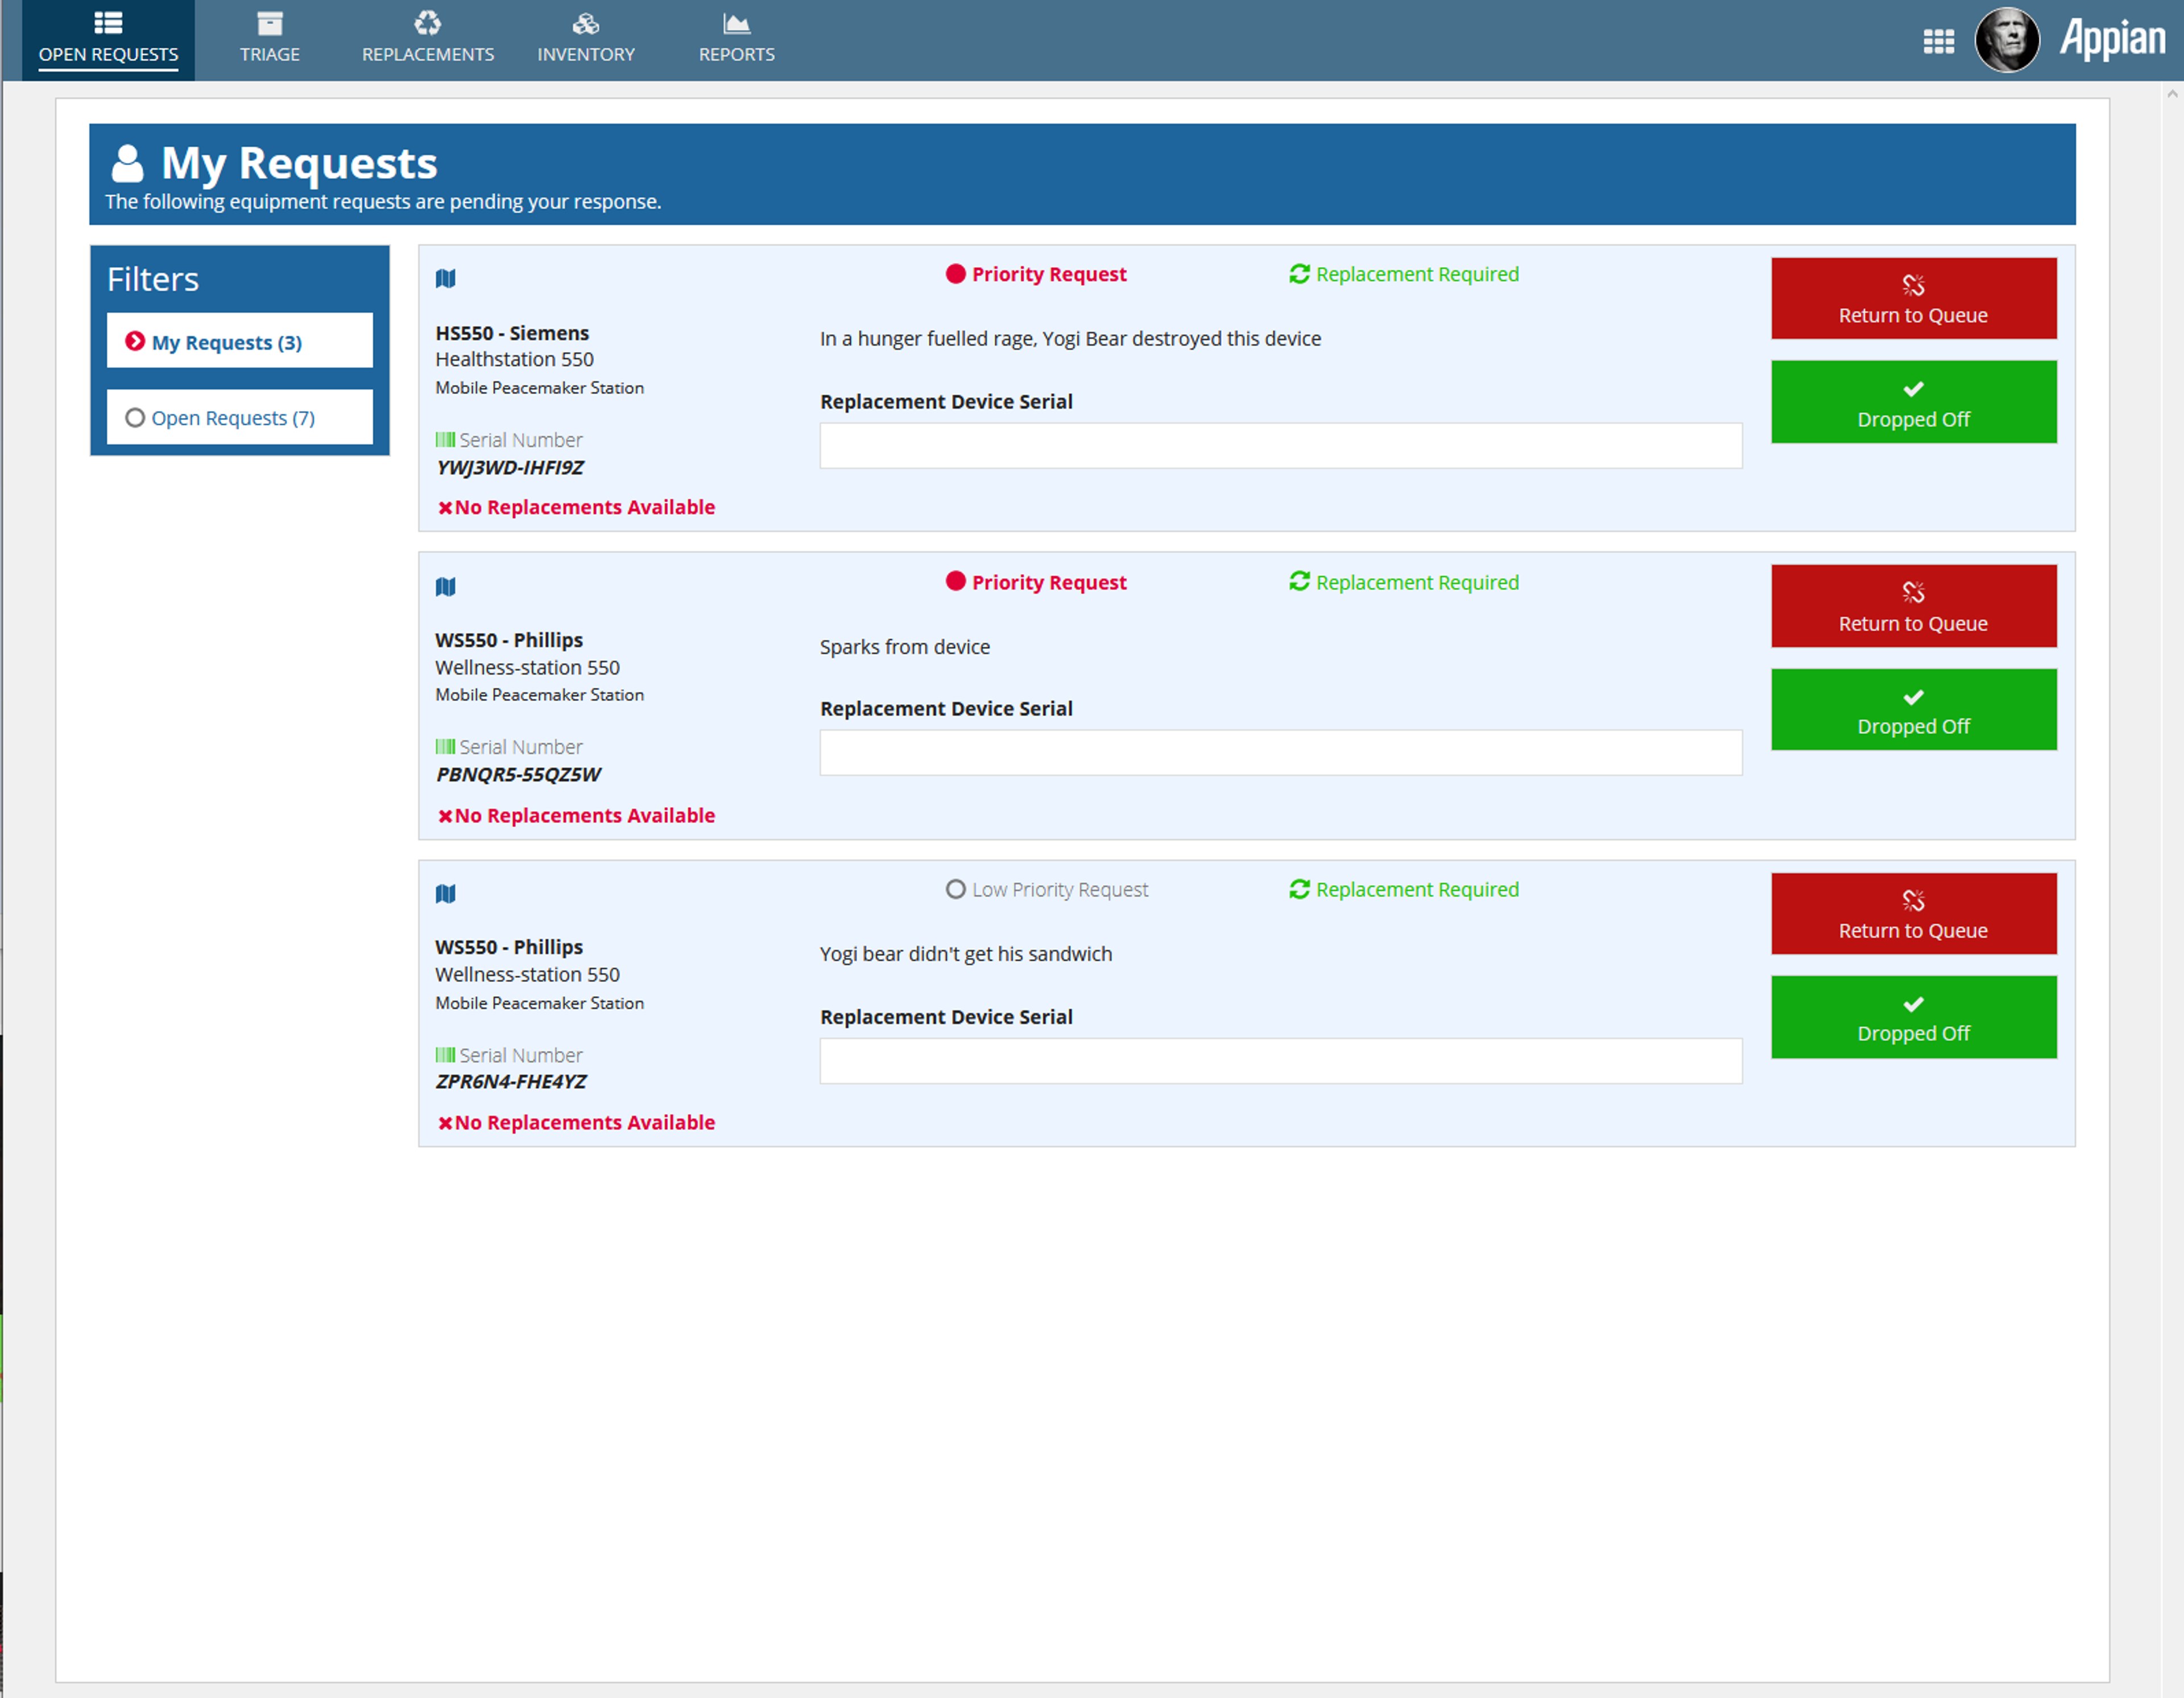Click the red Priority Request dot on HS550 card

click(x=955, y=273)
